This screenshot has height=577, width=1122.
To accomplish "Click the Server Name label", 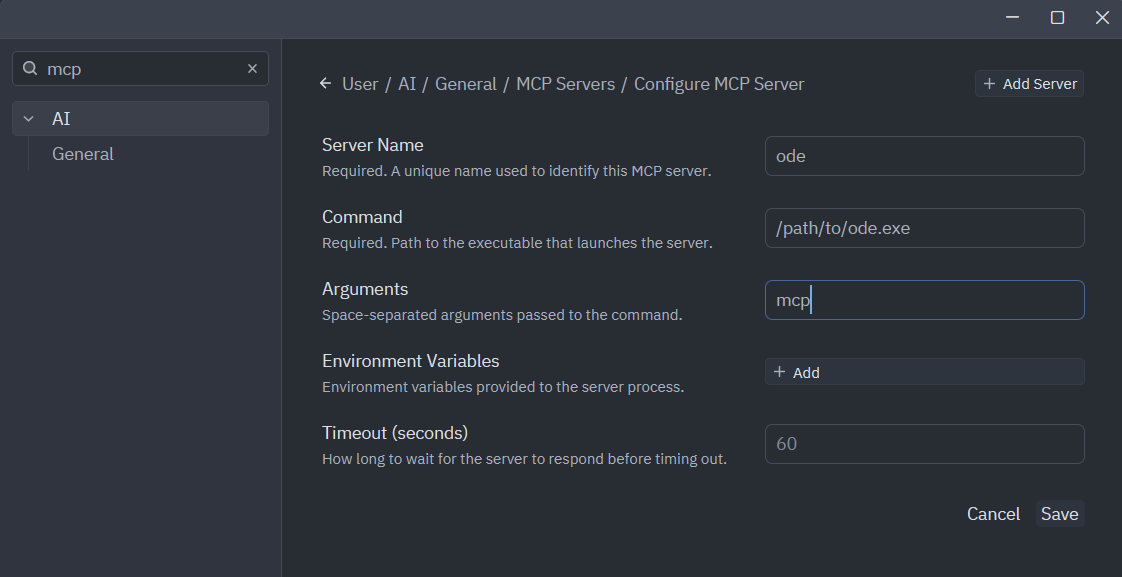I will click(373, 145).
